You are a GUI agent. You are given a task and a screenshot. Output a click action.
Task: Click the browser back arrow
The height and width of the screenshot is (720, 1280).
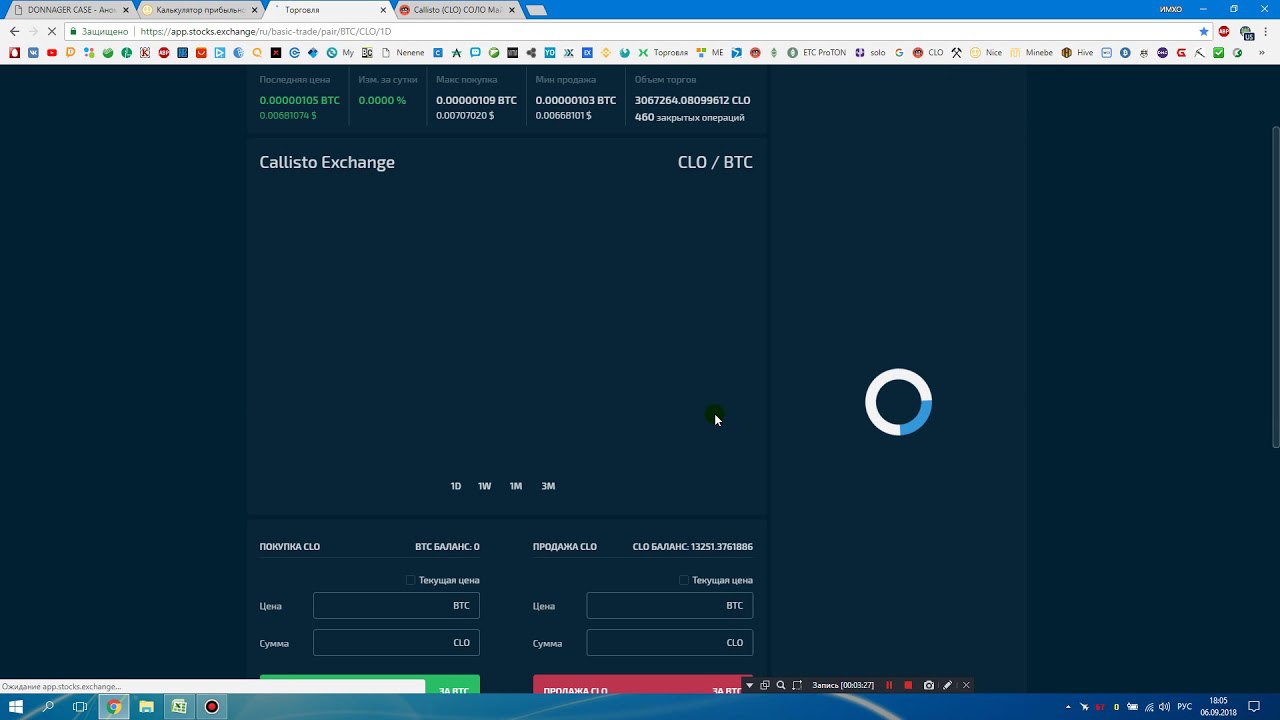(14, 31)
